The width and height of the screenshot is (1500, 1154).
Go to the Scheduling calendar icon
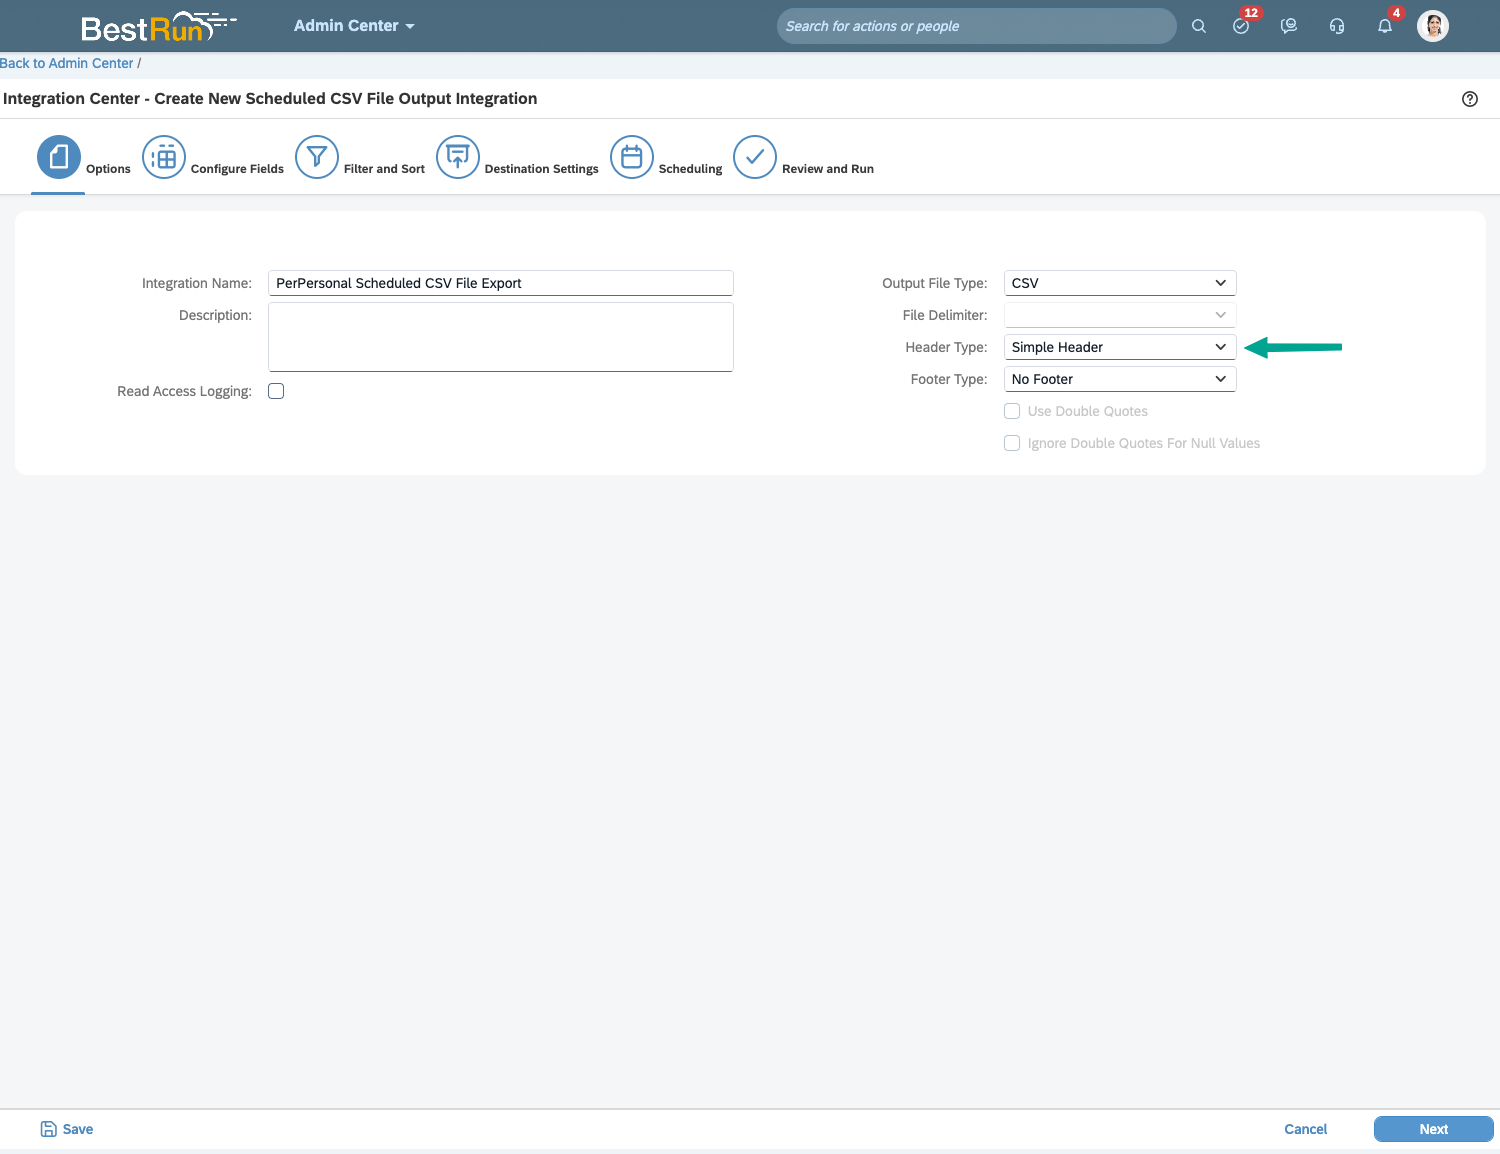(x=632, y=157)
